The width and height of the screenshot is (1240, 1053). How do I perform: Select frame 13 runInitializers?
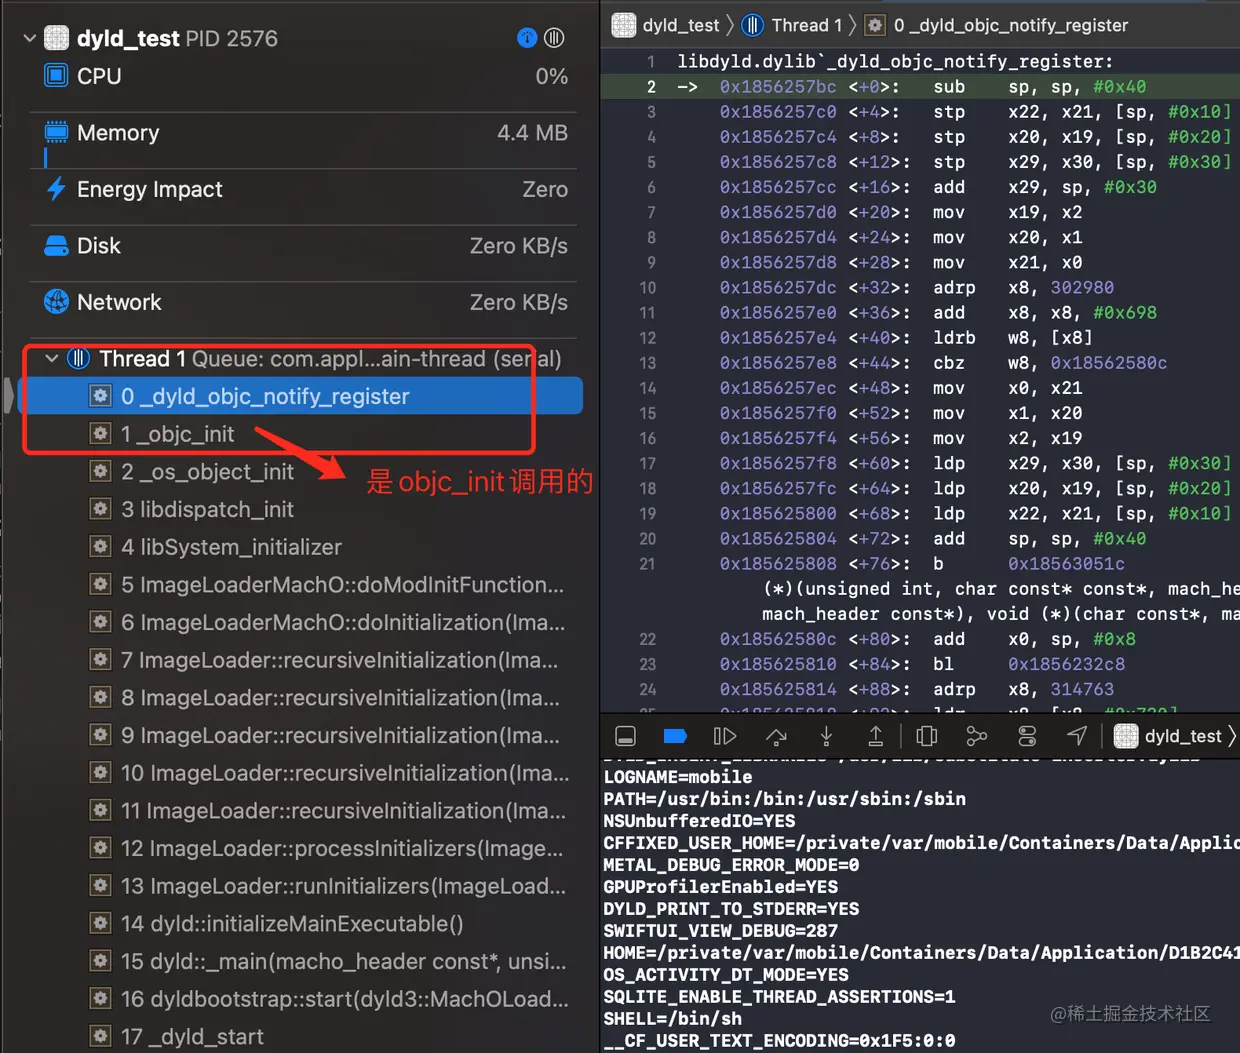pyautogui.click(x=300, y=886)
